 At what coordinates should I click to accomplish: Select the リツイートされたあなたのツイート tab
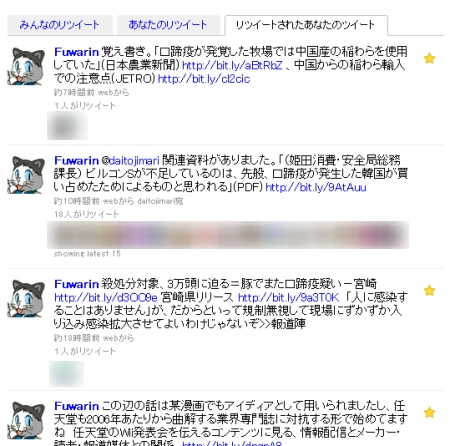[x=306, y=25]
